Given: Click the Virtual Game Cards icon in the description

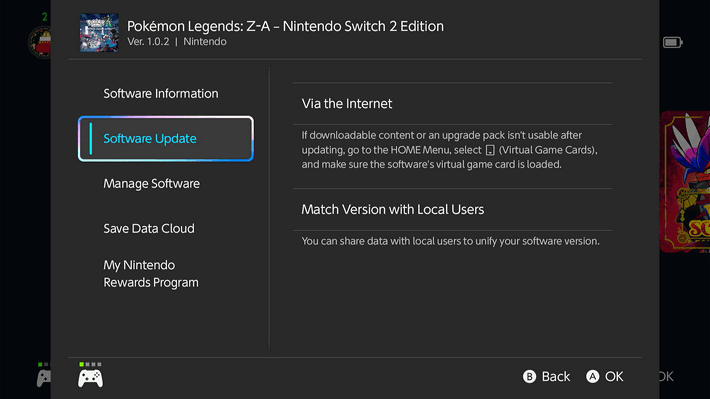Looking at the screenshot, I should (490, 150).
